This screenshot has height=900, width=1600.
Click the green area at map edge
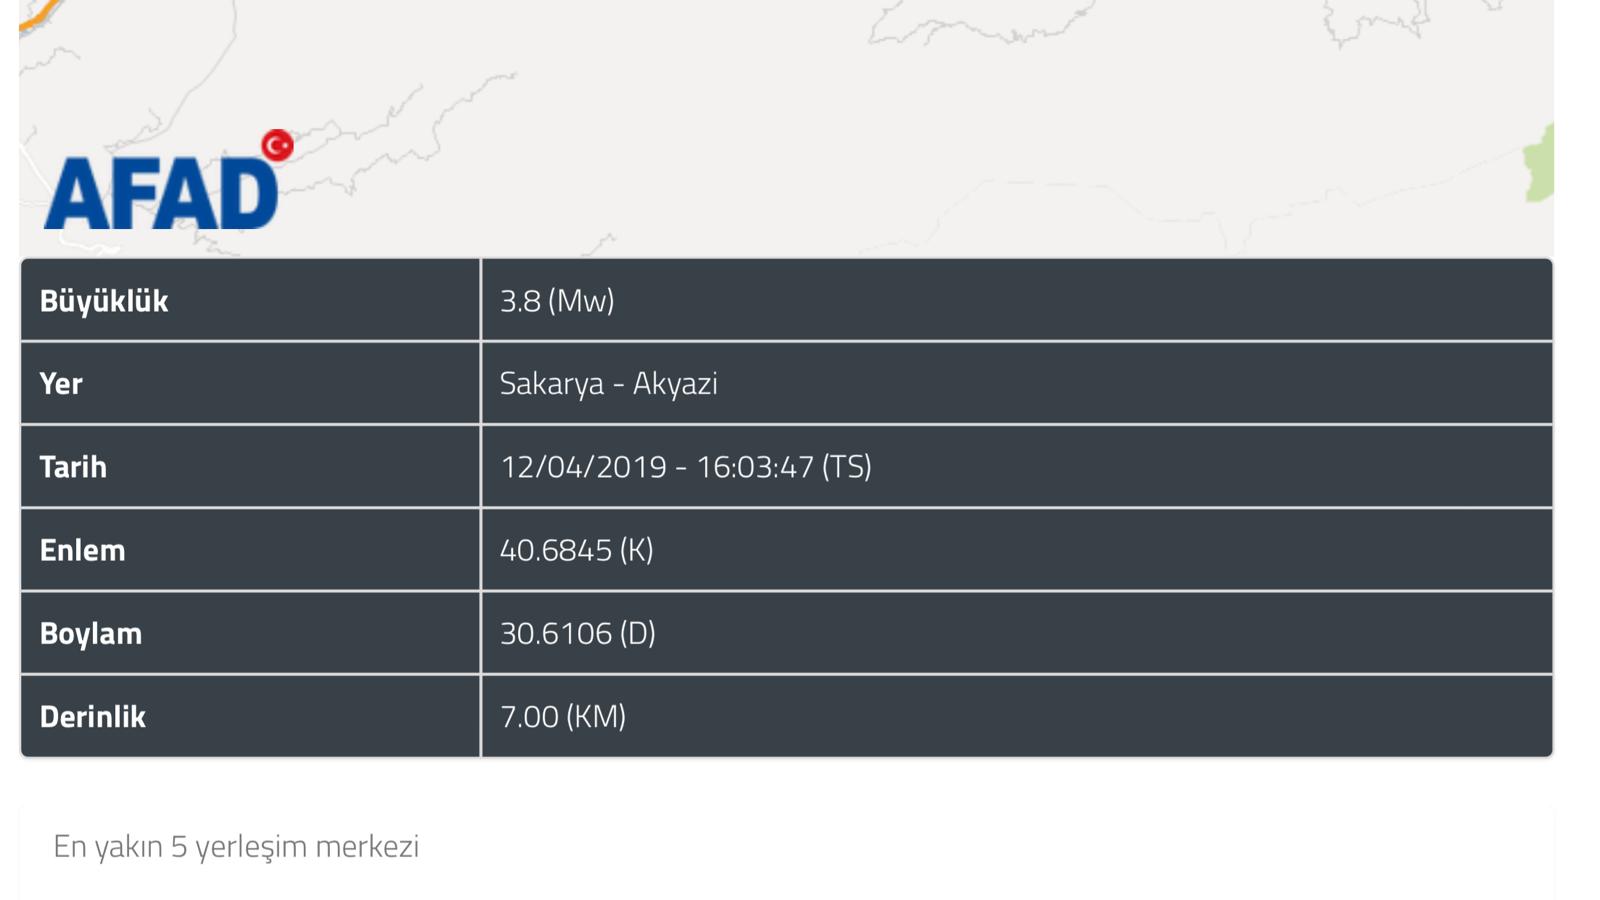pyautogui.click(x=1540, y=164)
